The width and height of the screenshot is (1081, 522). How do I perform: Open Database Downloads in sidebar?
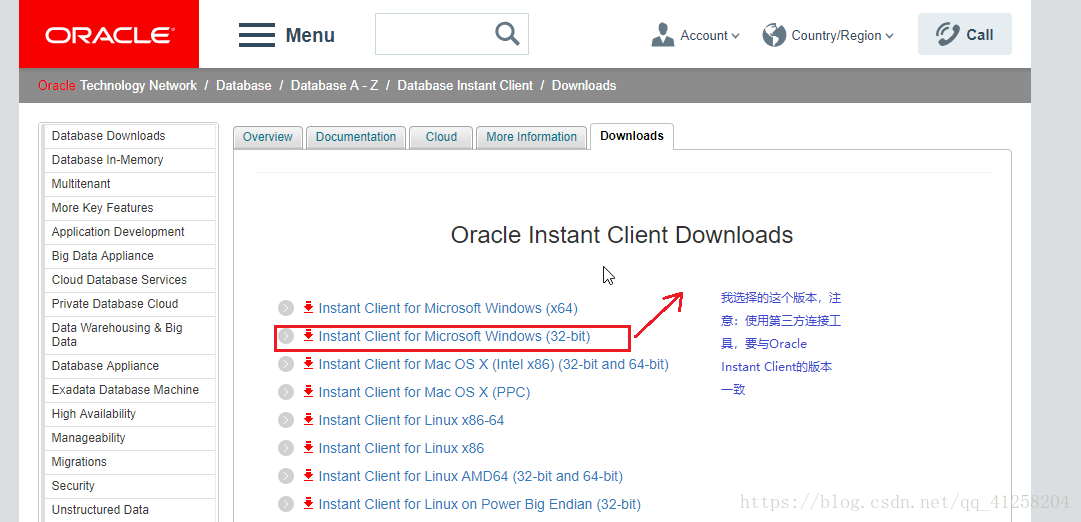point(130,136)
